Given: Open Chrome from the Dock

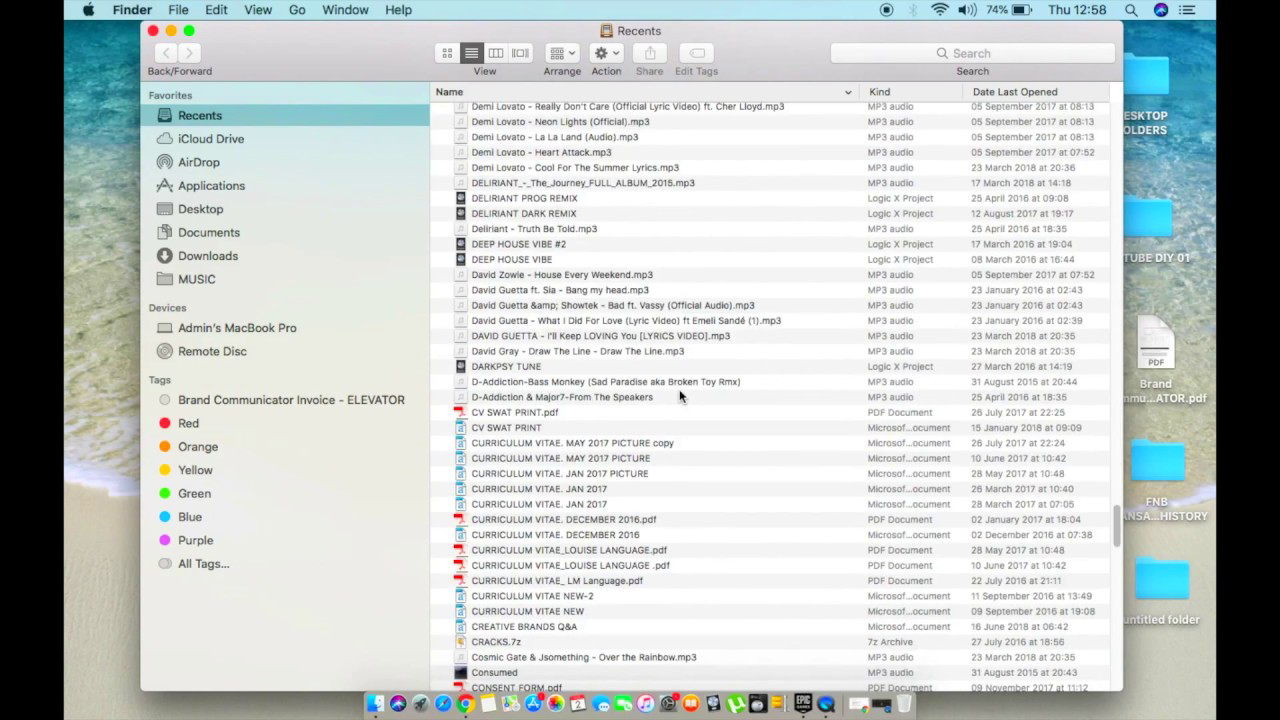Looking at the screenshot, I should [x=465, y=704].
